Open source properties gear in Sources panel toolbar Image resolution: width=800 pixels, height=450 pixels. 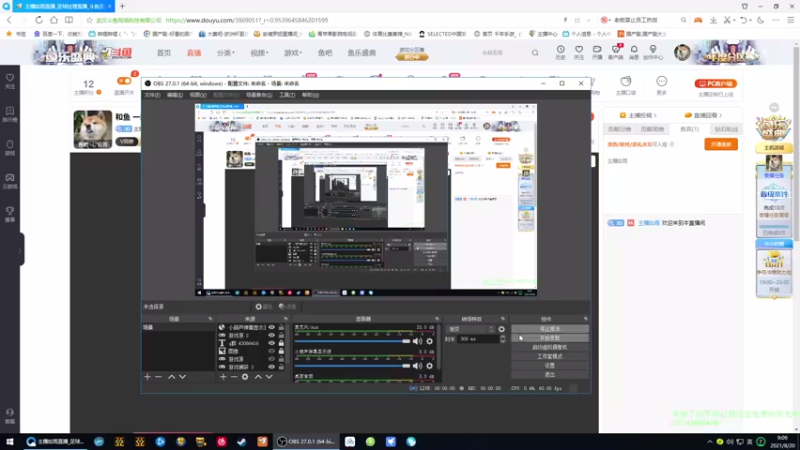click(245, 377)
